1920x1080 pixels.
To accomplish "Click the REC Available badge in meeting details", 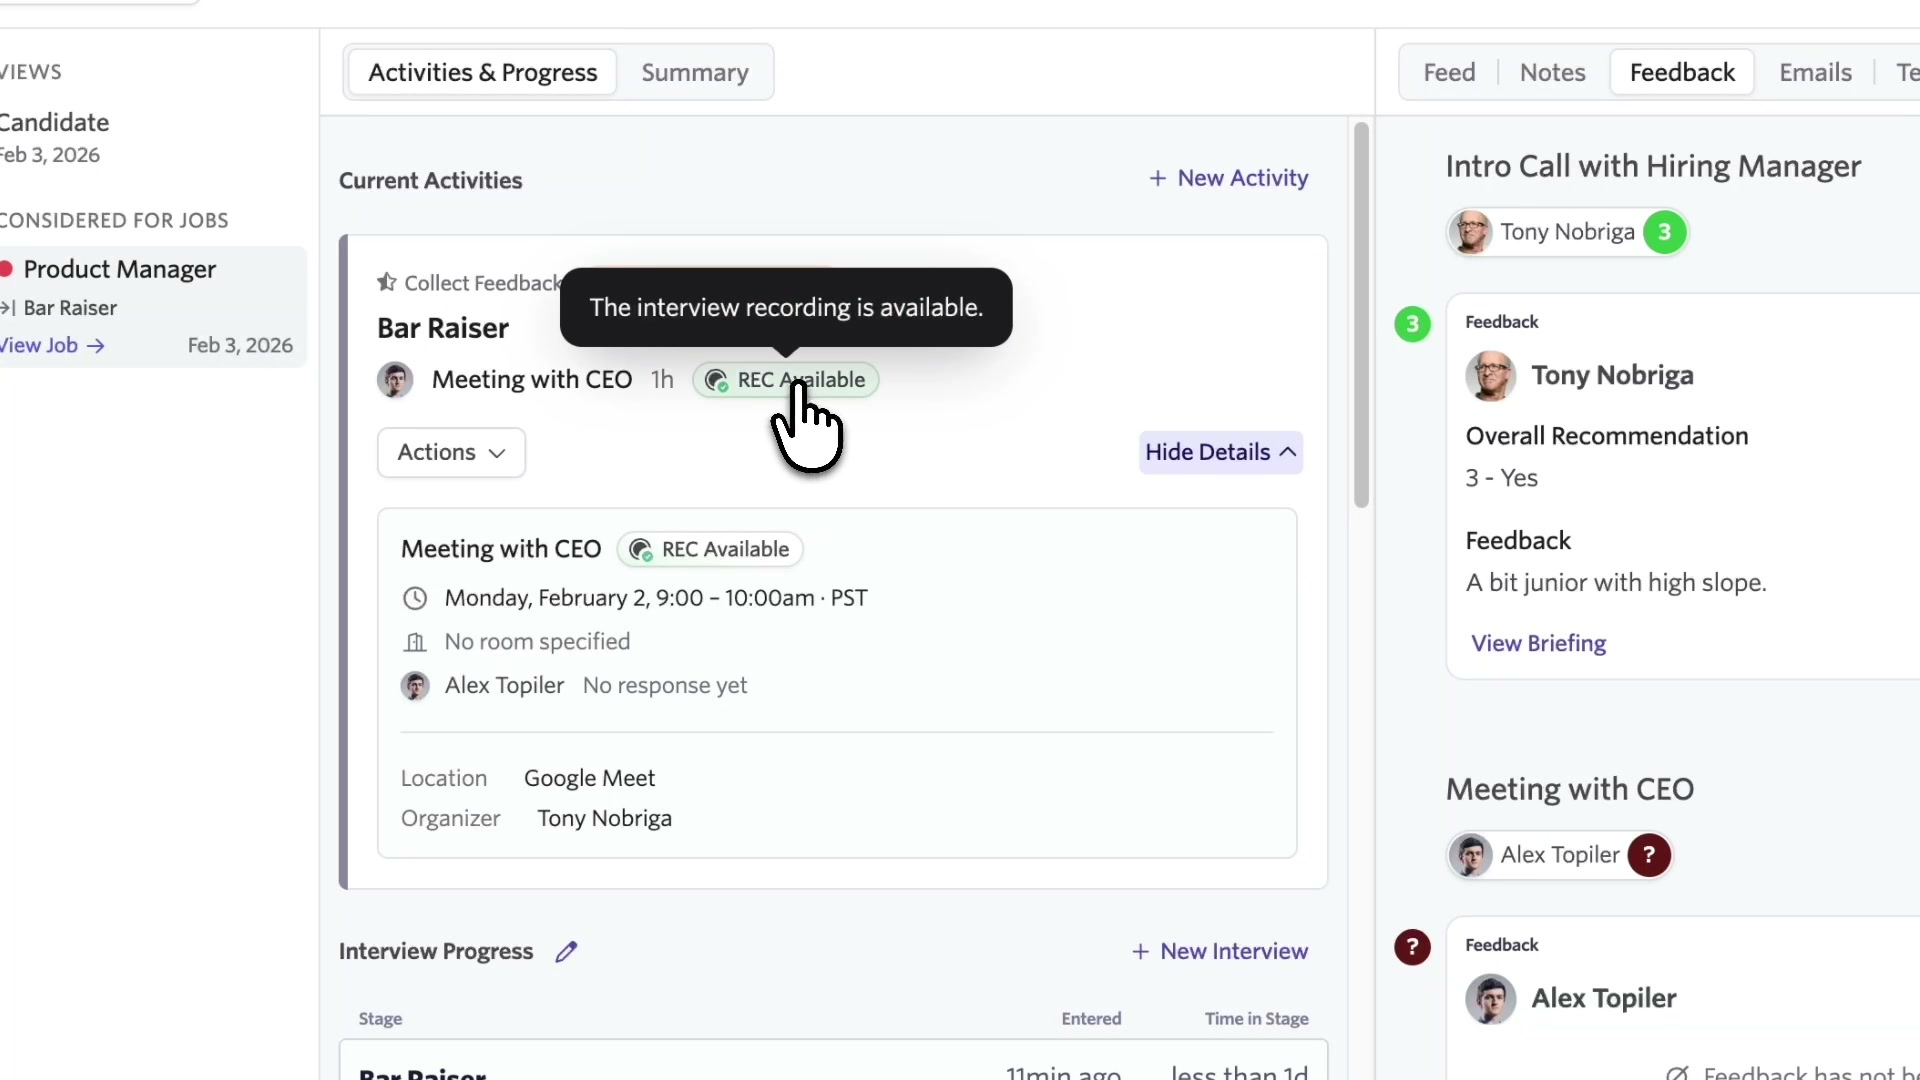I will point(710,550).
